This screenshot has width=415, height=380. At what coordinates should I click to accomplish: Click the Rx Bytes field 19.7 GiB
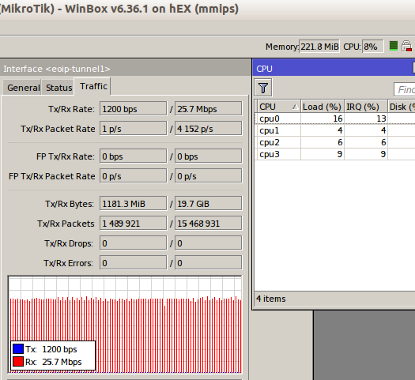pos(208,203)
